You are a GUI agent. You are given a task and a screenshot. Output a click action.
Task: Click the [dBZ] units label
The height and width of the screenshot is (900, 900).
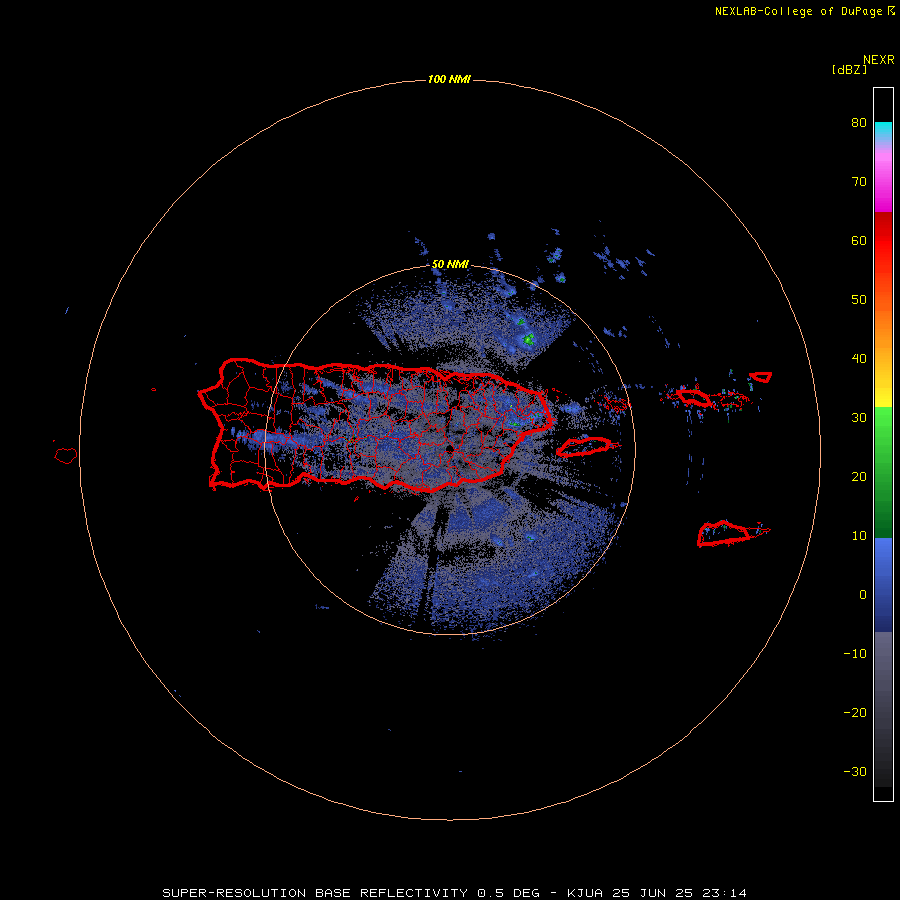[x=849, y=70]
